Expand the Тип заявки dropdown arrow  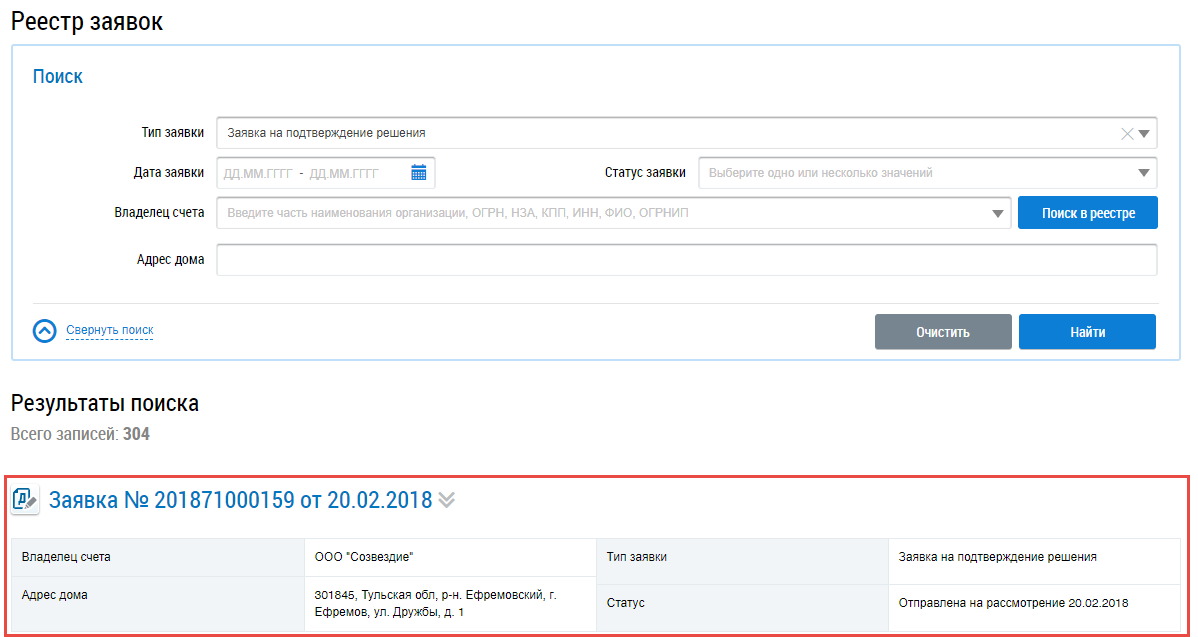click(1145, 133)
